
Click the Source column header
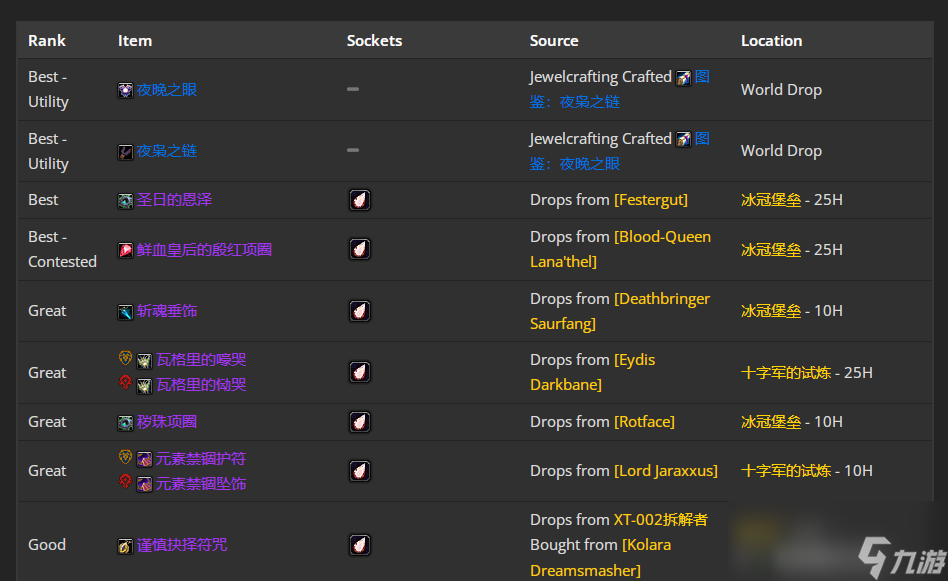click(554, 41)
